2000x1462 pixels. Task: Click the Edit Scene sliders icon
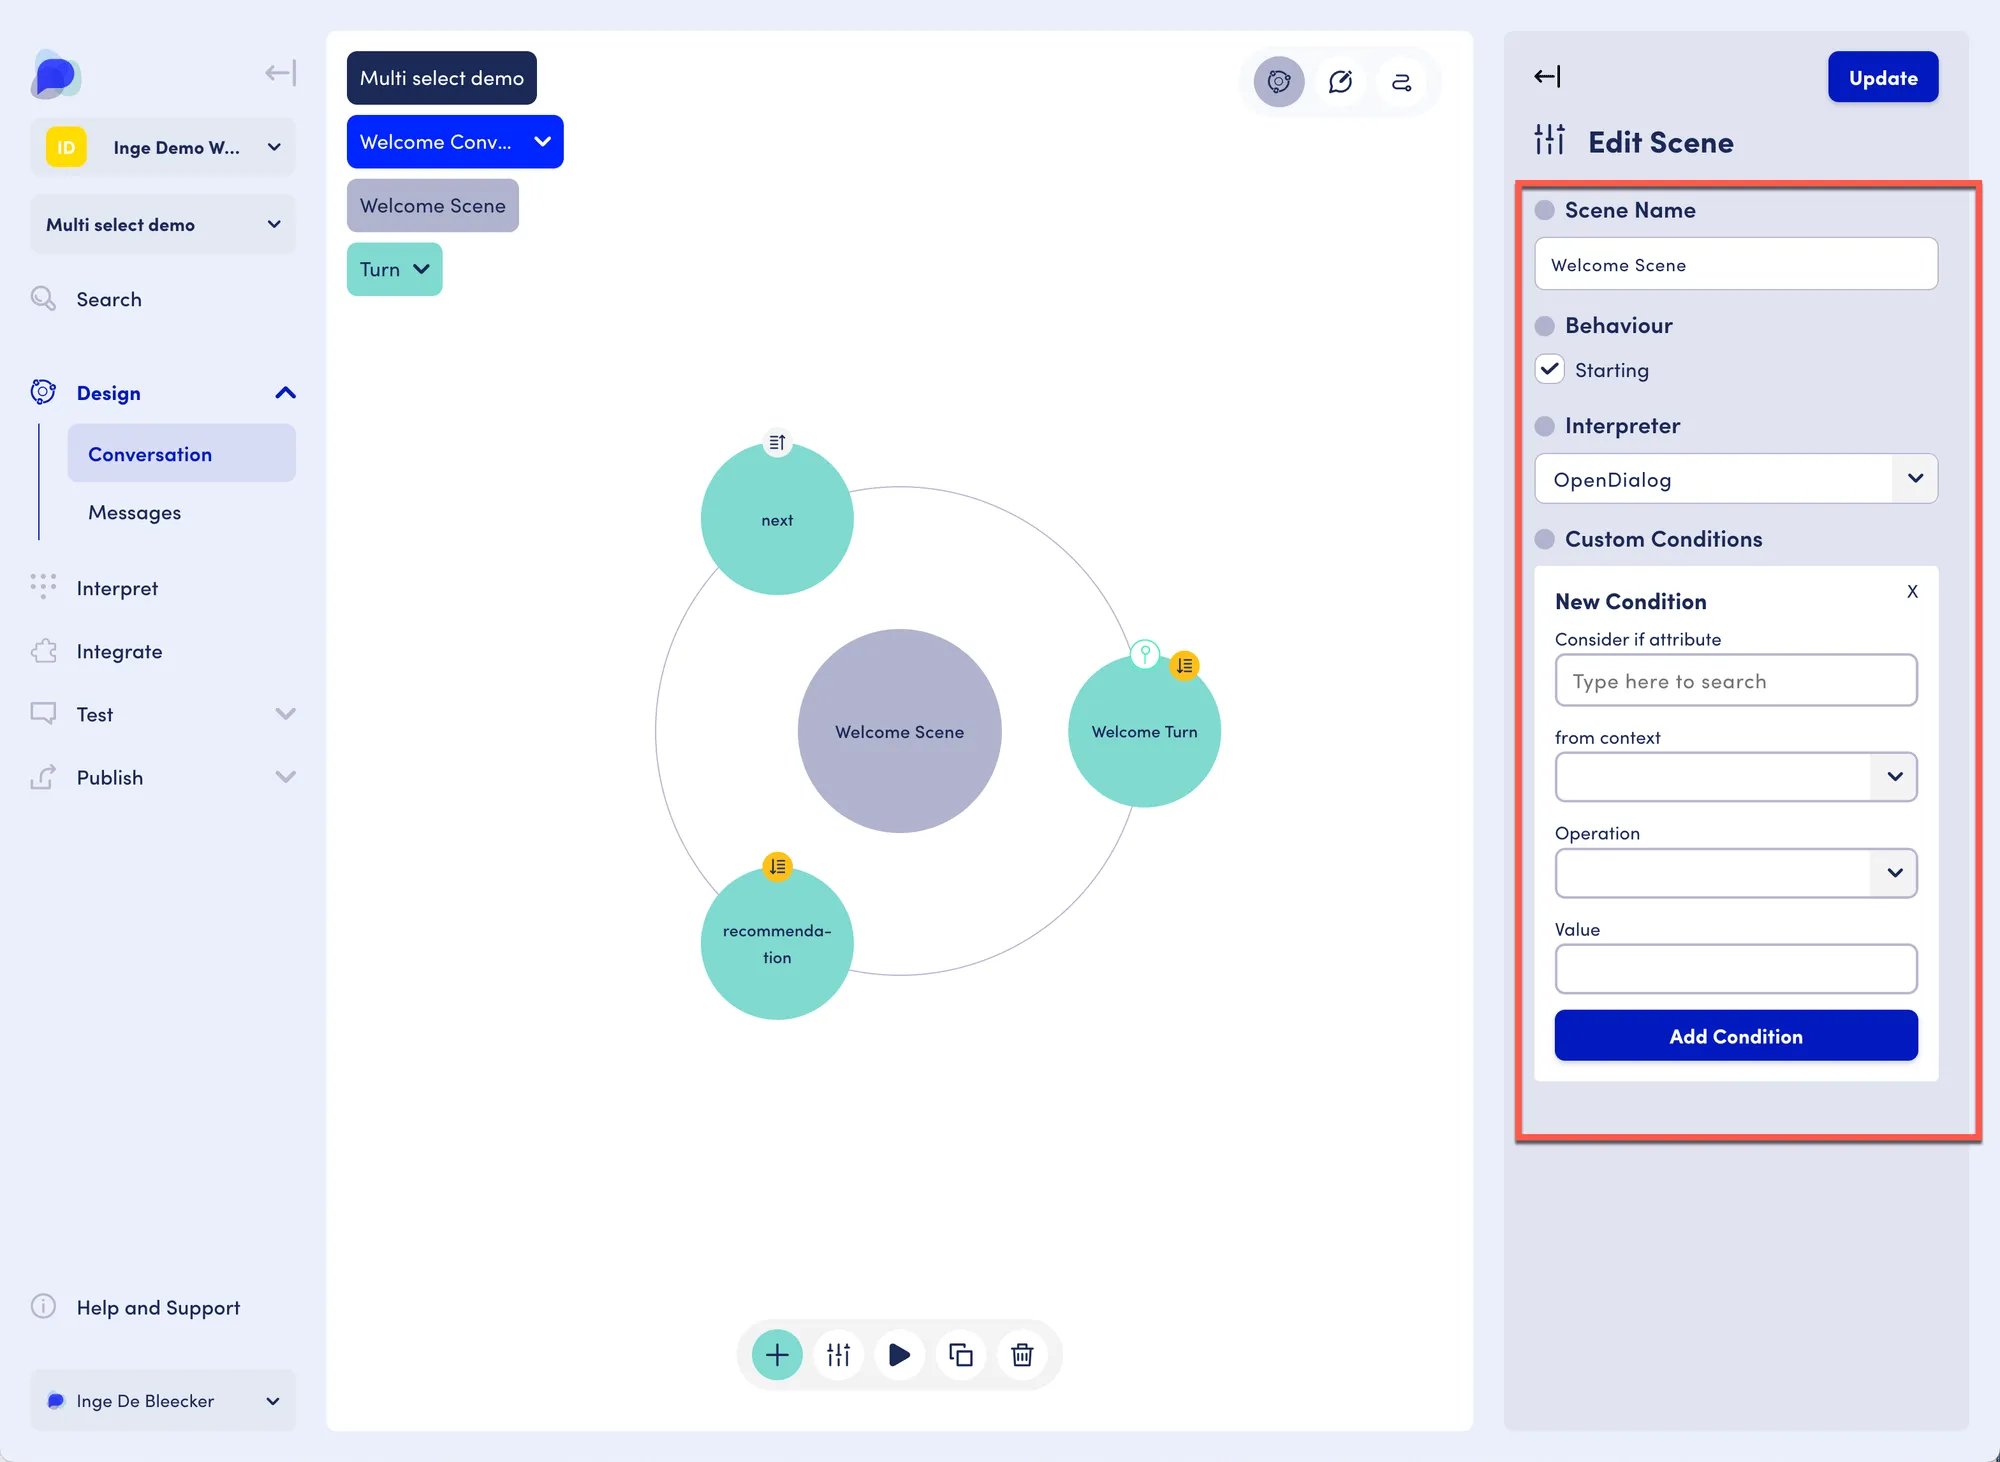pyautogui.click(x=1550, y=140)
